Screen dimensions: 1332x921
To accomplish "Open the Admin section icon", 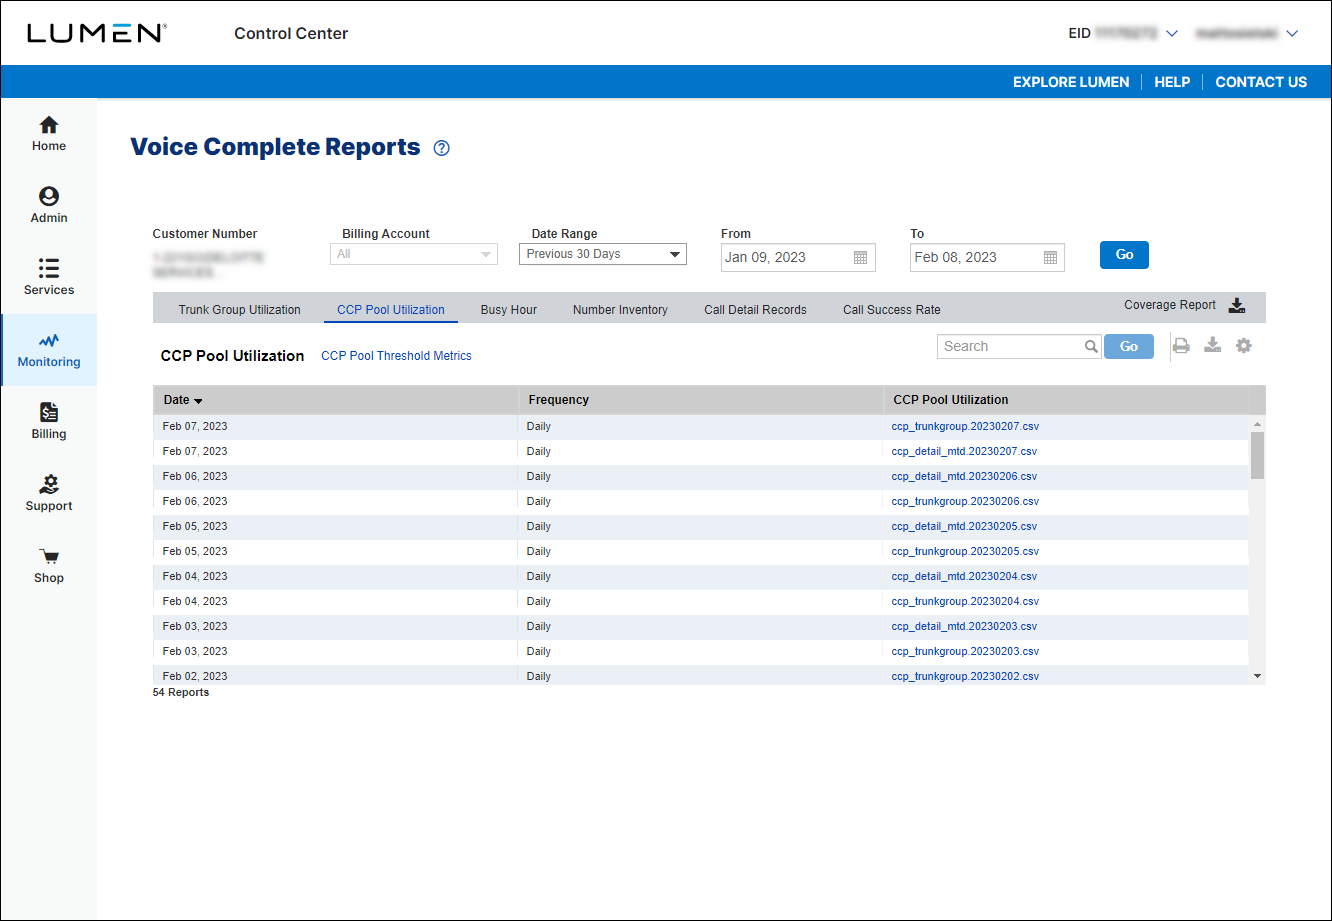I will (49, 196).
